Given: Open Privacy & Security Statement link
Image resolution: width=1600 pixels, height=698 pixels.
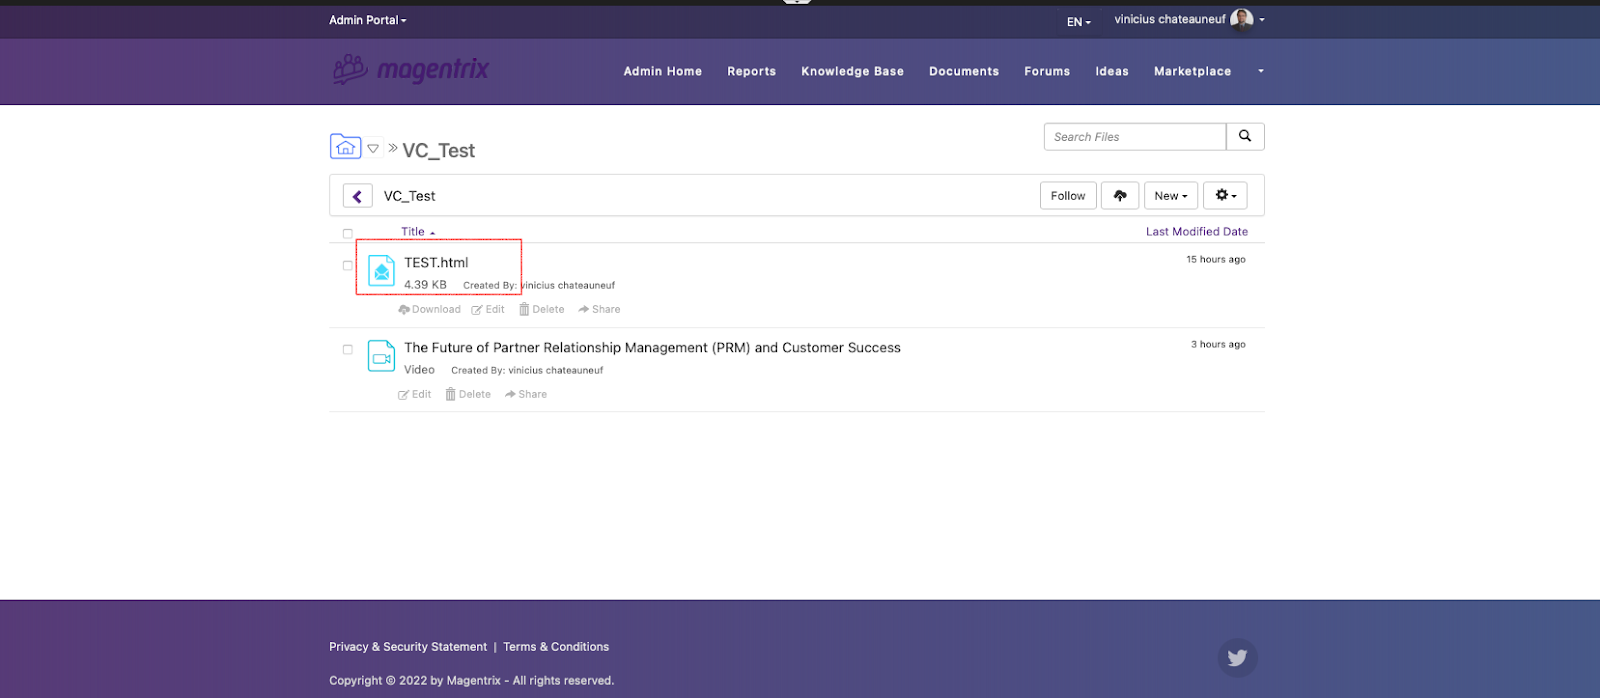Looking at the screenshot, I should point(408,647).
